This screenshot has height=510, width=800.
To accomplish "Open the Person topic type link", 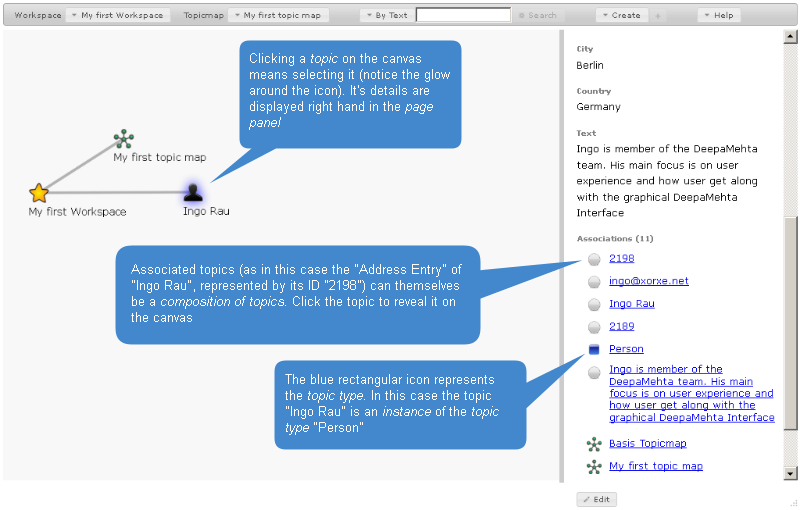I will click(x=626, y=349).
